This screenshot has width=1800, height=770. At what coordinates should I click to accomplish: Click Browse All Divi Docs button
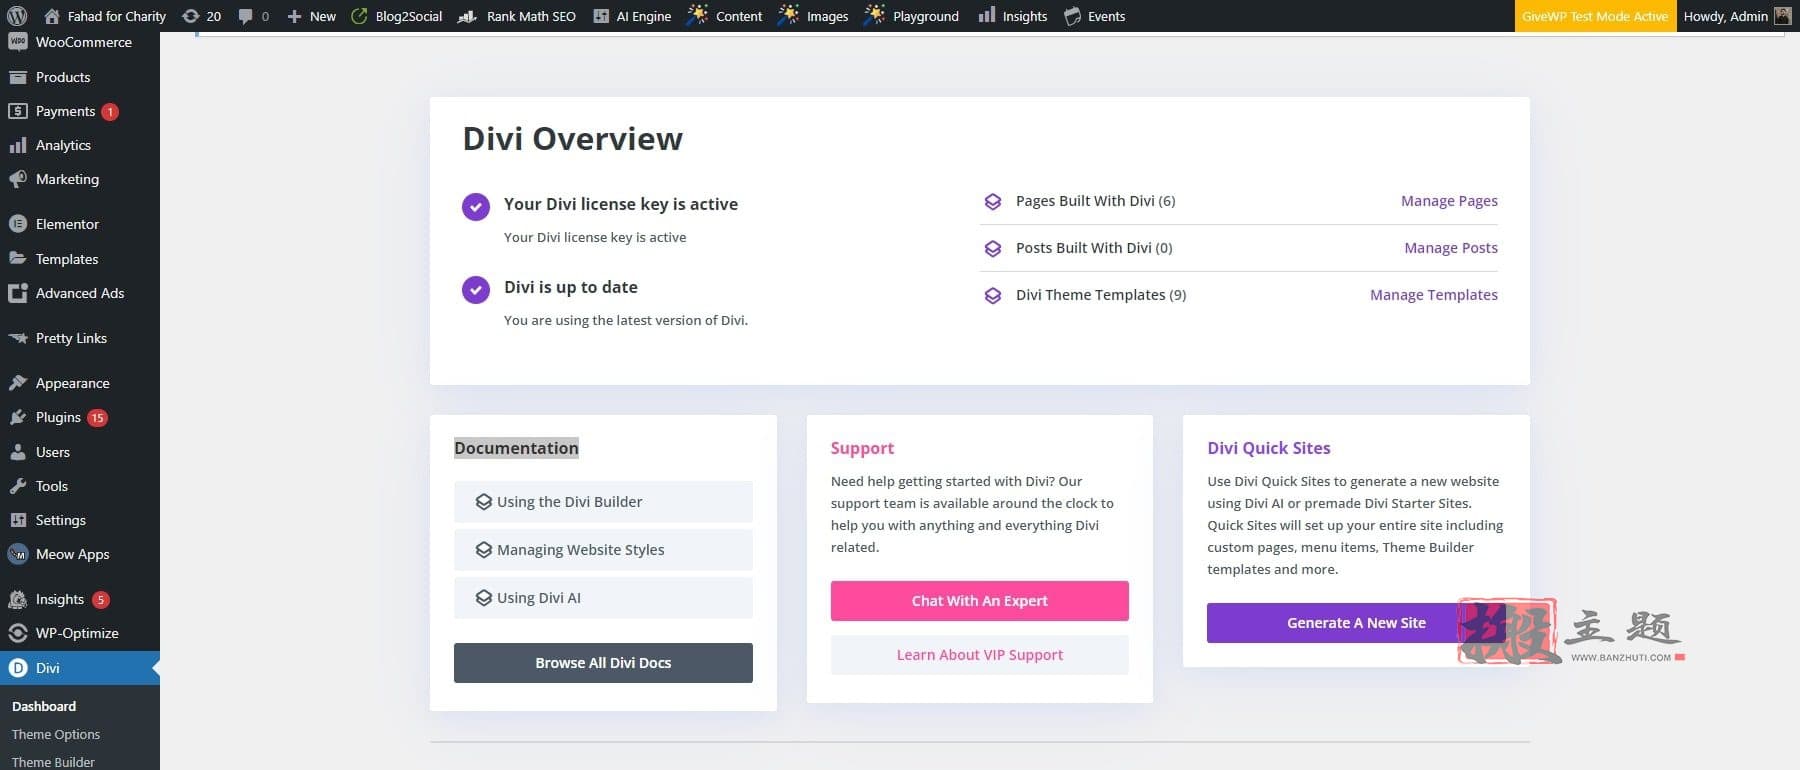click(x=603, y=663)
